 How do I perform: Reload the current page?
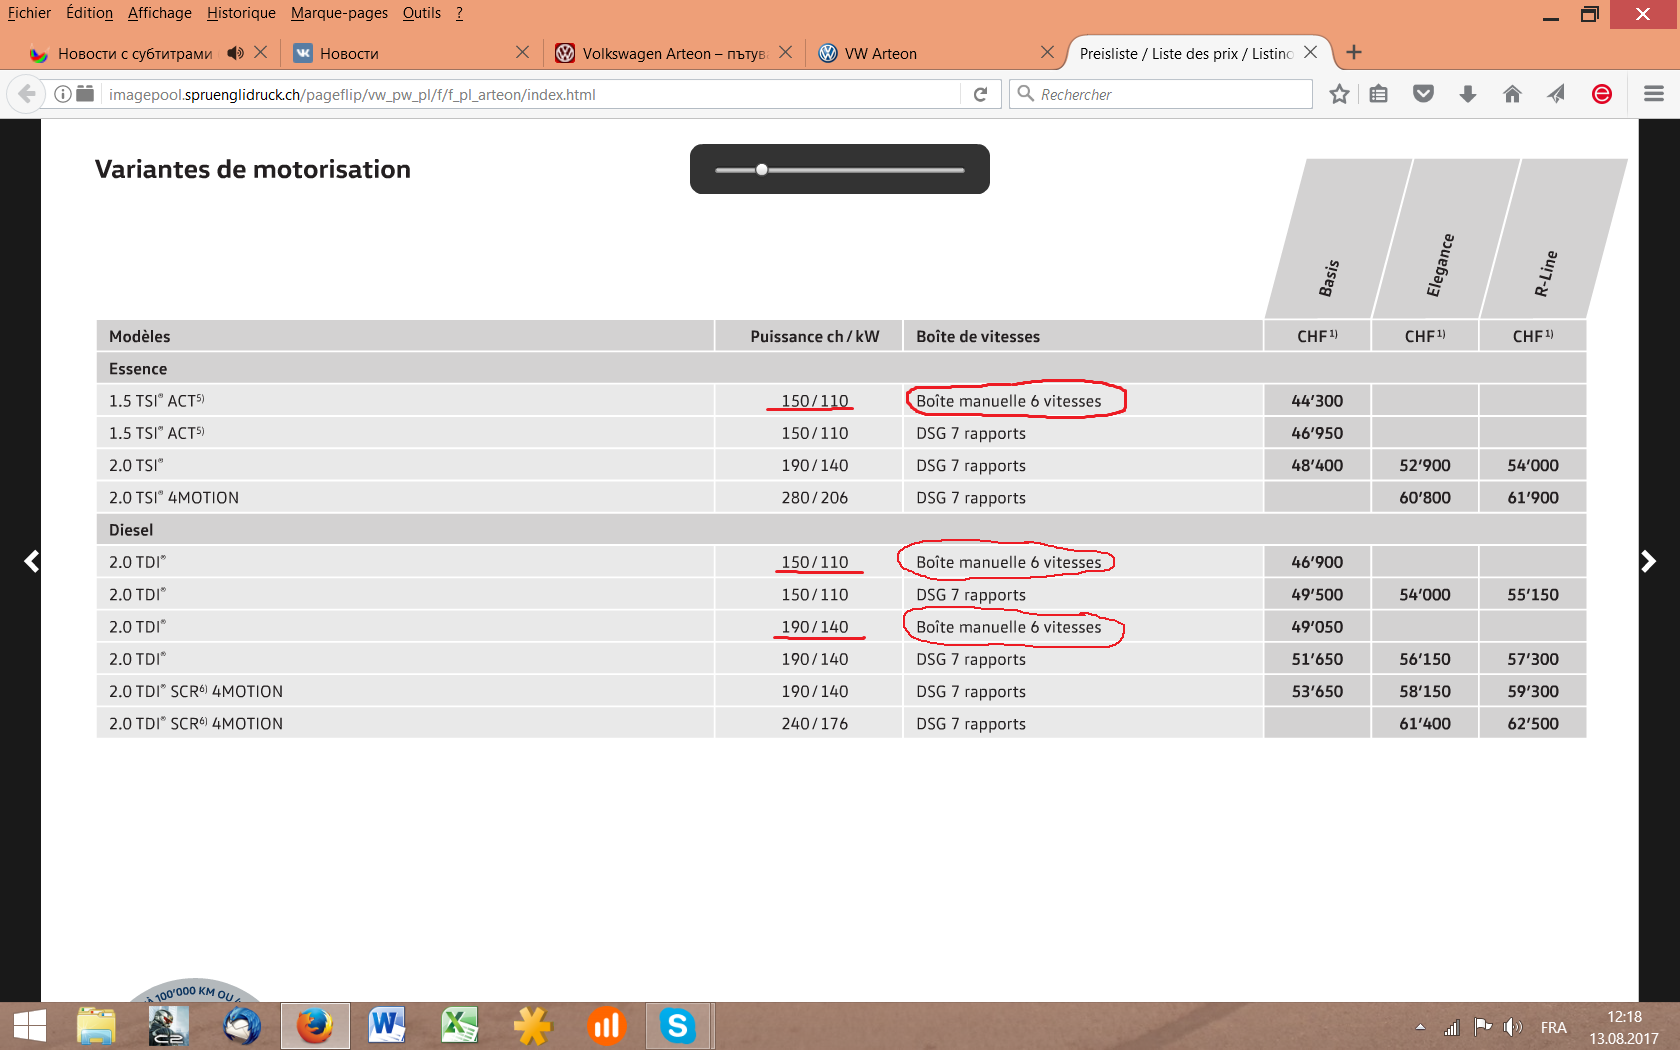981,94
